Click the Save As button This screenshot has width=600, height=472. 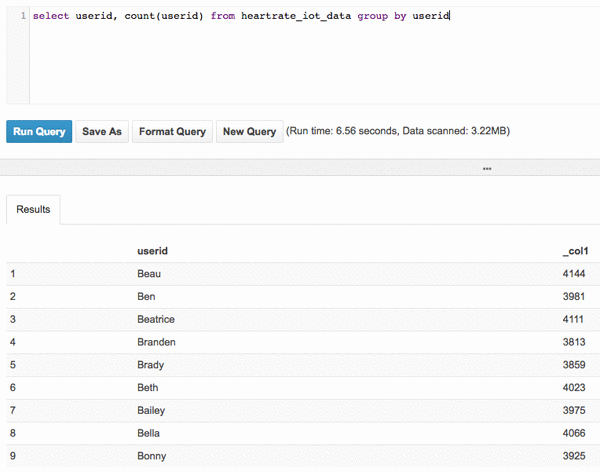pyautogui.click(x=102, y=131)
